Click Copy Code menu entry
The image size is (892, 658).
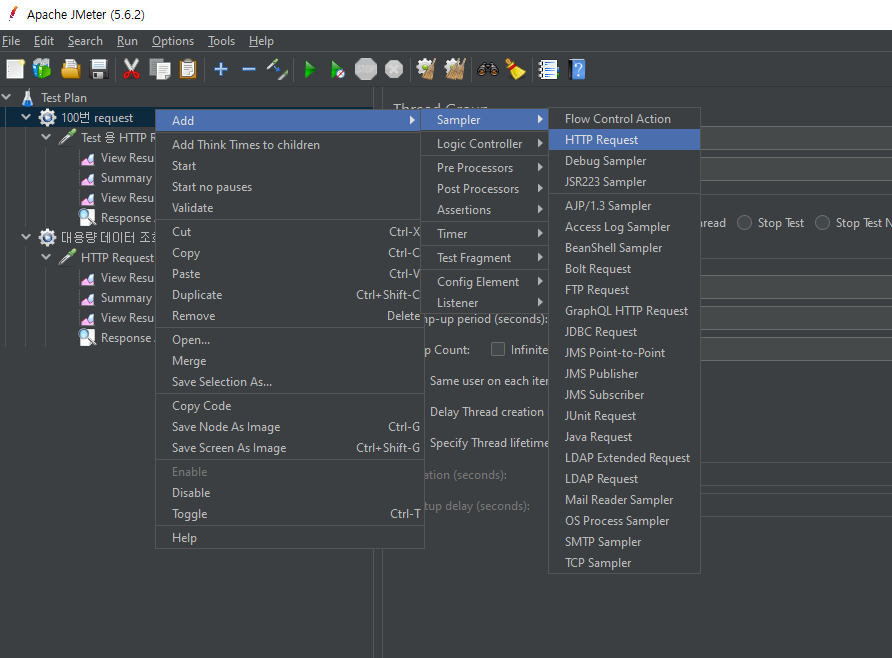(x=290, y=405)
